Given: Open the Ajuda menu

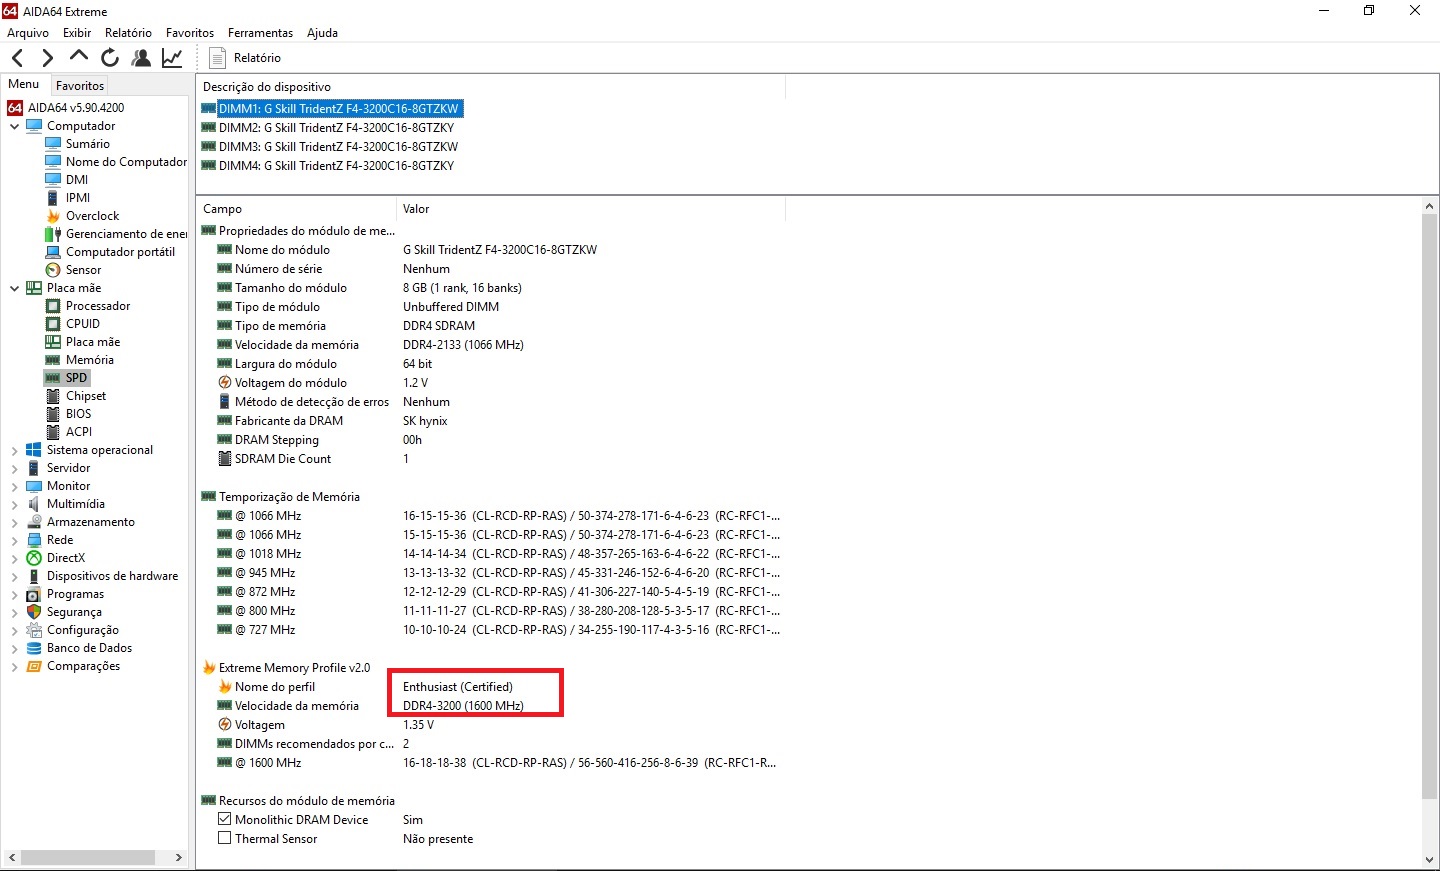Looking at the screenshot, I should point(322,32).
